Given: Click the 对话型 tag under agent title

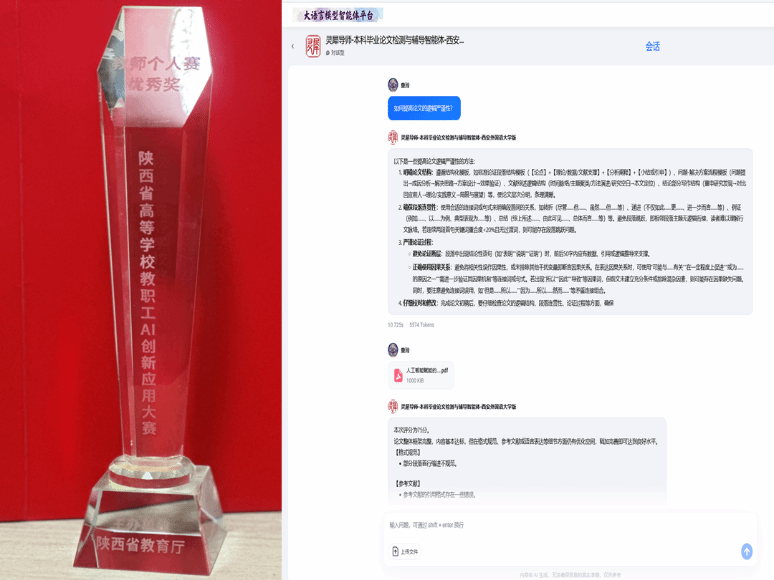Looking at the screenshot, I should (335, 53).
